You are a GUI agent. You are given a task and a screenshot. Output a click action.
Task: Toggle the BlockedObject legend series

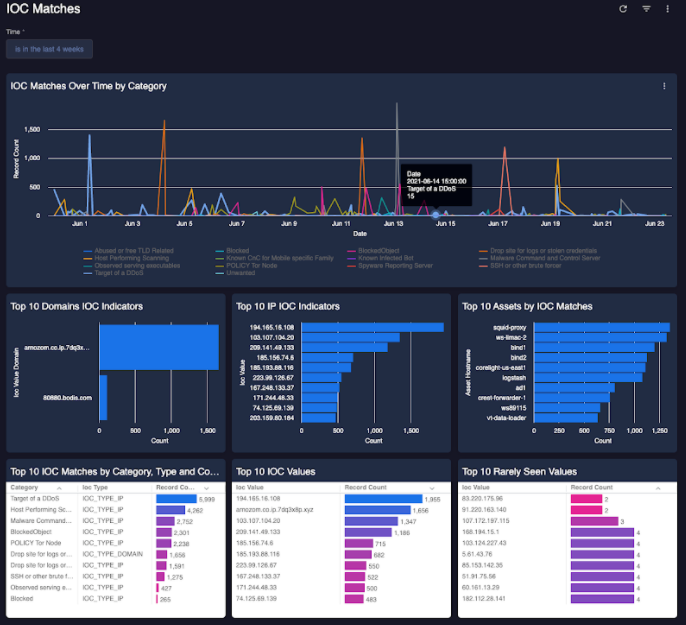373,251
